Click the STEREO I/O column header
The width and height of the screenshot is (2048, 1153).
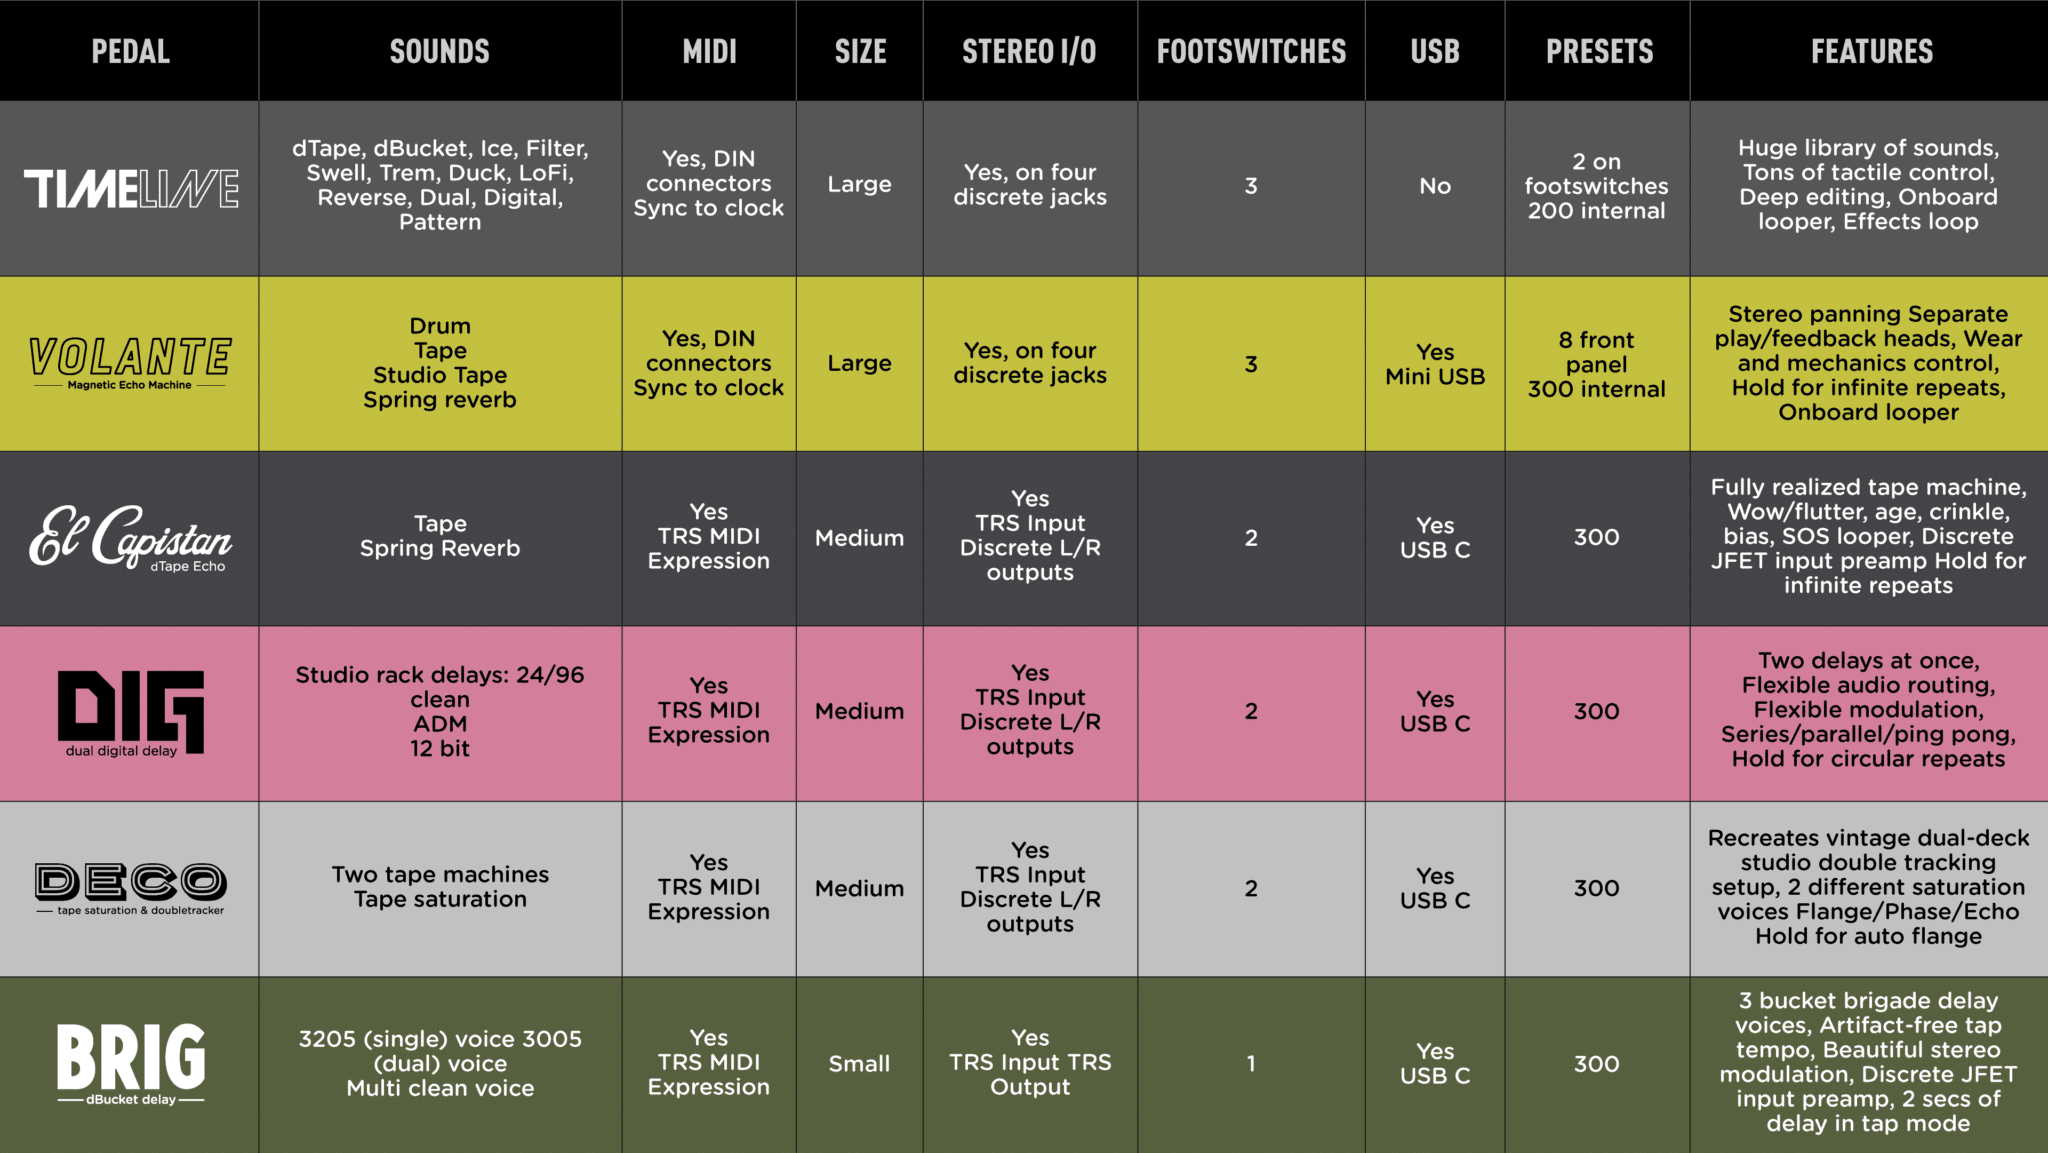point(1029,51)
